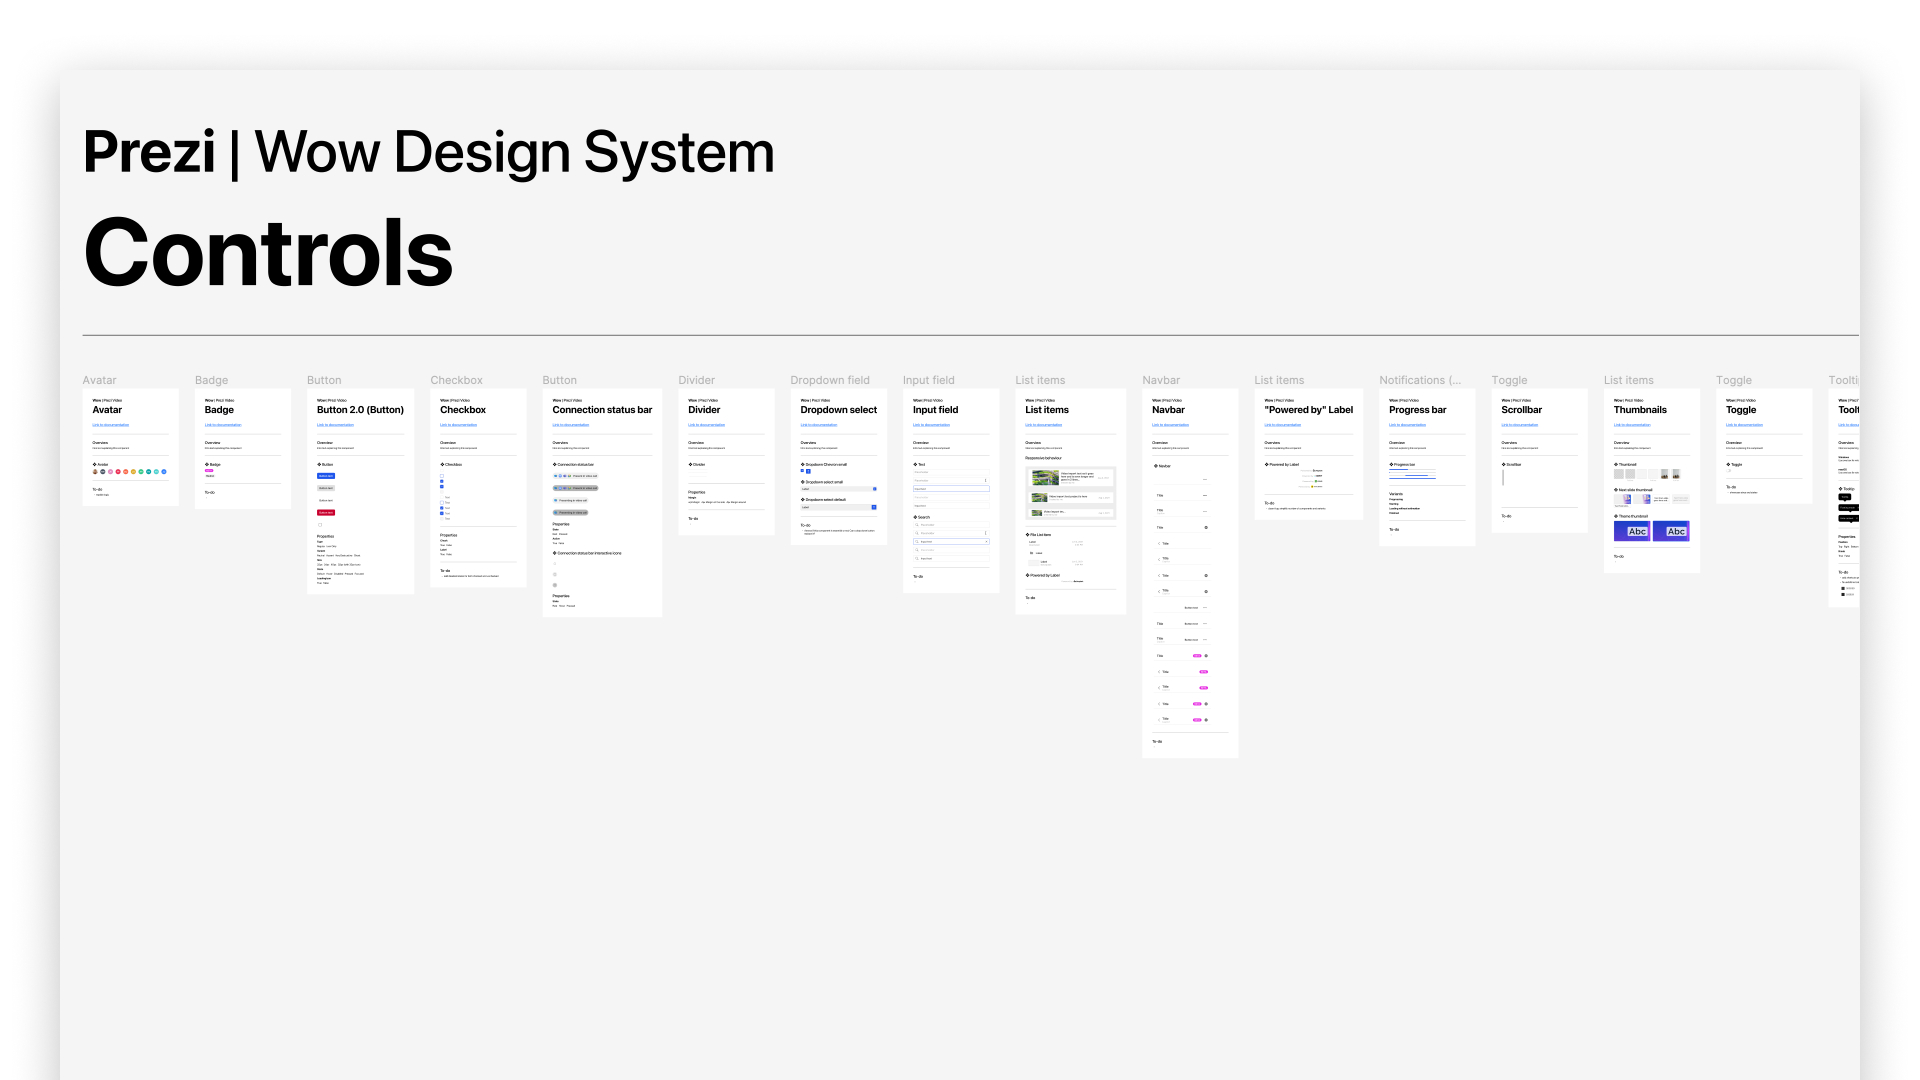
Task: Click first connection status bar pill
Action: coord(575,476)
